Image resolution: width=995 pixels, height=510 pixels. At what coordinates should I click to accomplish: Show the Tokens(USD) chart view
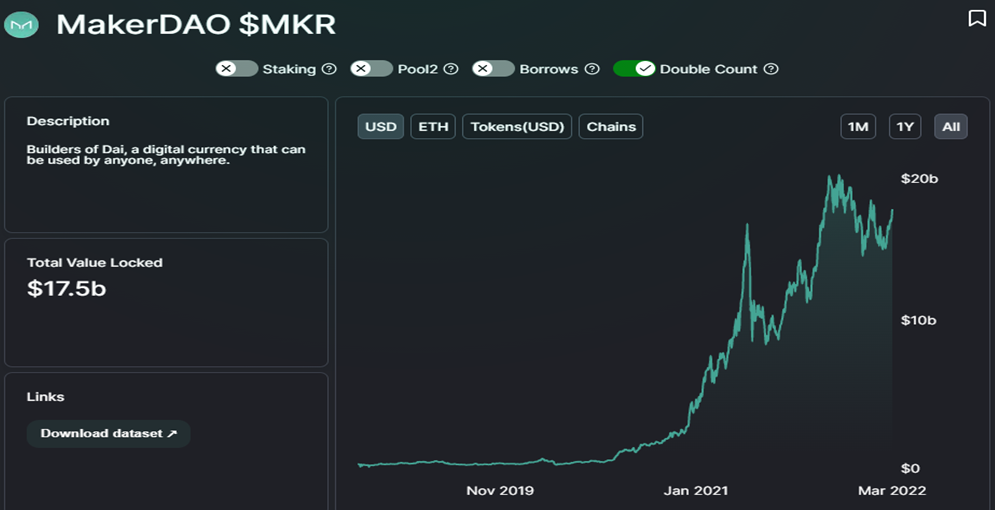click(x=517, y=127)
